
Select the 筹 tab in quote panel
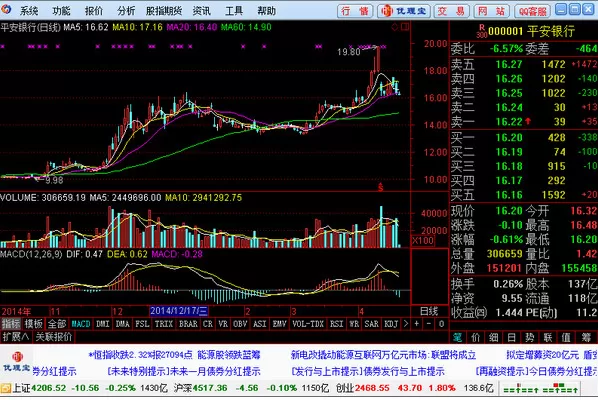pyautogui.click(x=585, y=337)
